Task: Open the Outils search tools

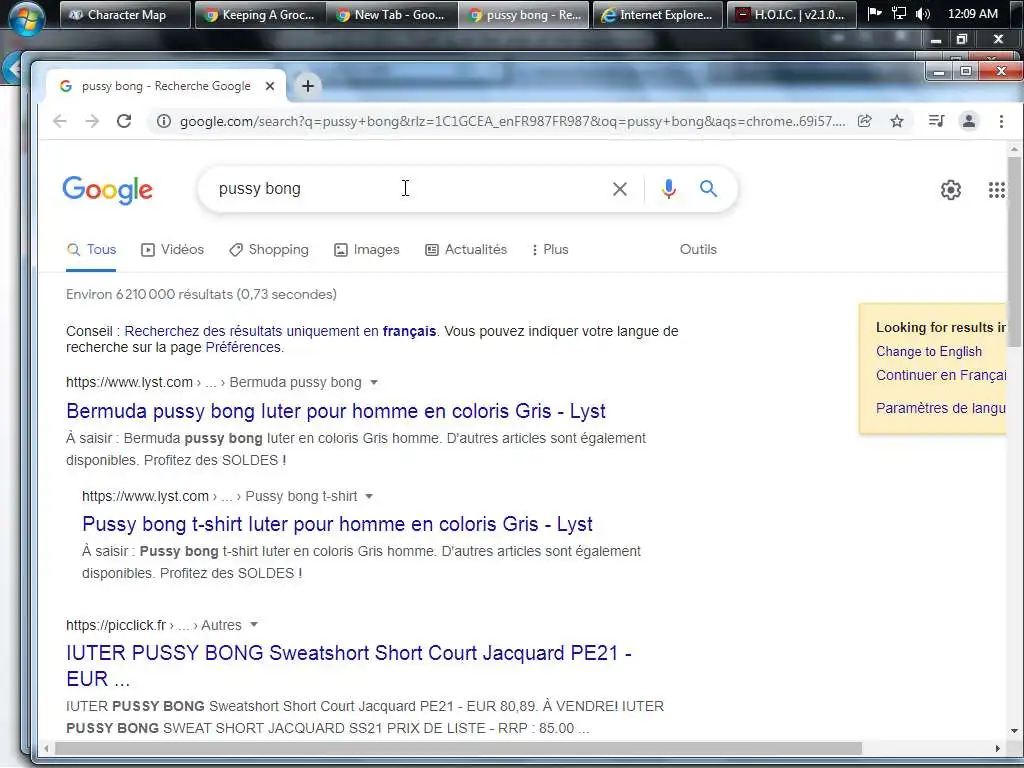Action: (698, 249)
